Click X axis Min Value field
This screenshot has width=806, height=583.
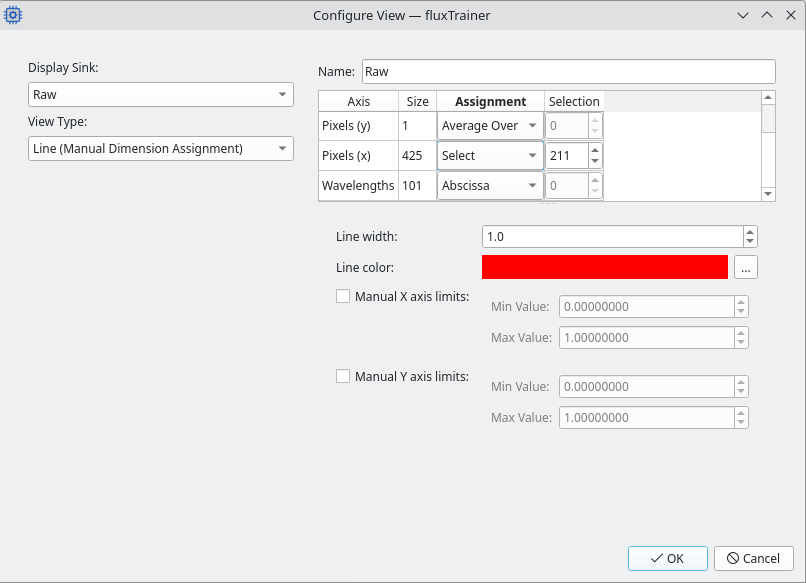coord(647,307)
